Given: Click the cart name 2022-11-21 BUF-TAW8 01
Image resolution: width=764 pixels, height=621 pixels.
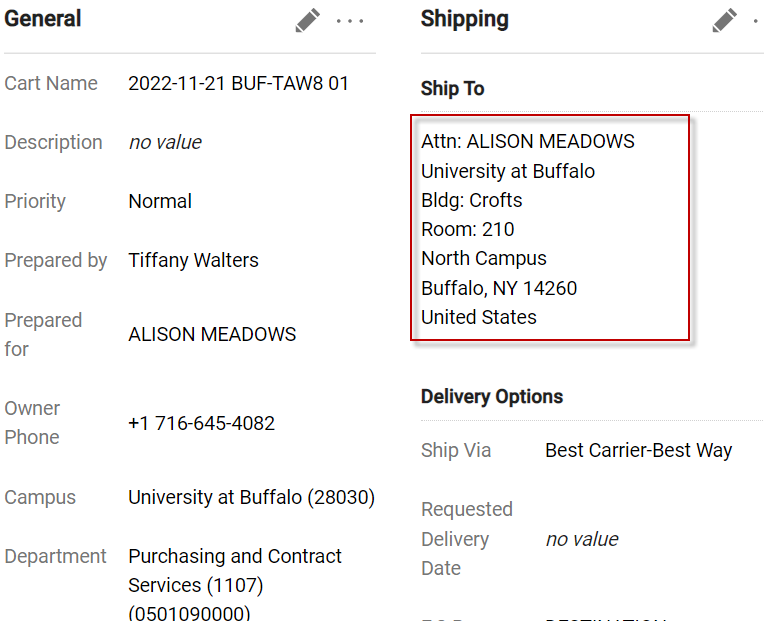Looking at the screenshot, I should [x=238, y=83].
